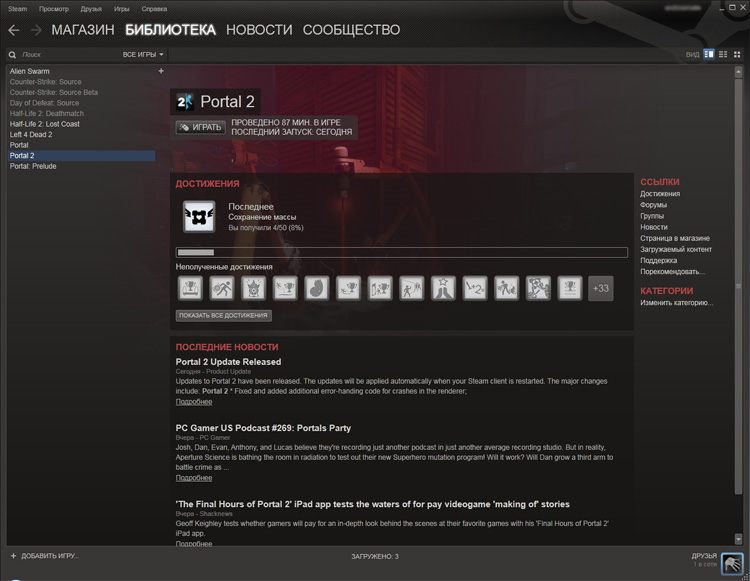Open the Справка menu
The height and width of the screenshot is (581, 750).
[x=154, y=9]
